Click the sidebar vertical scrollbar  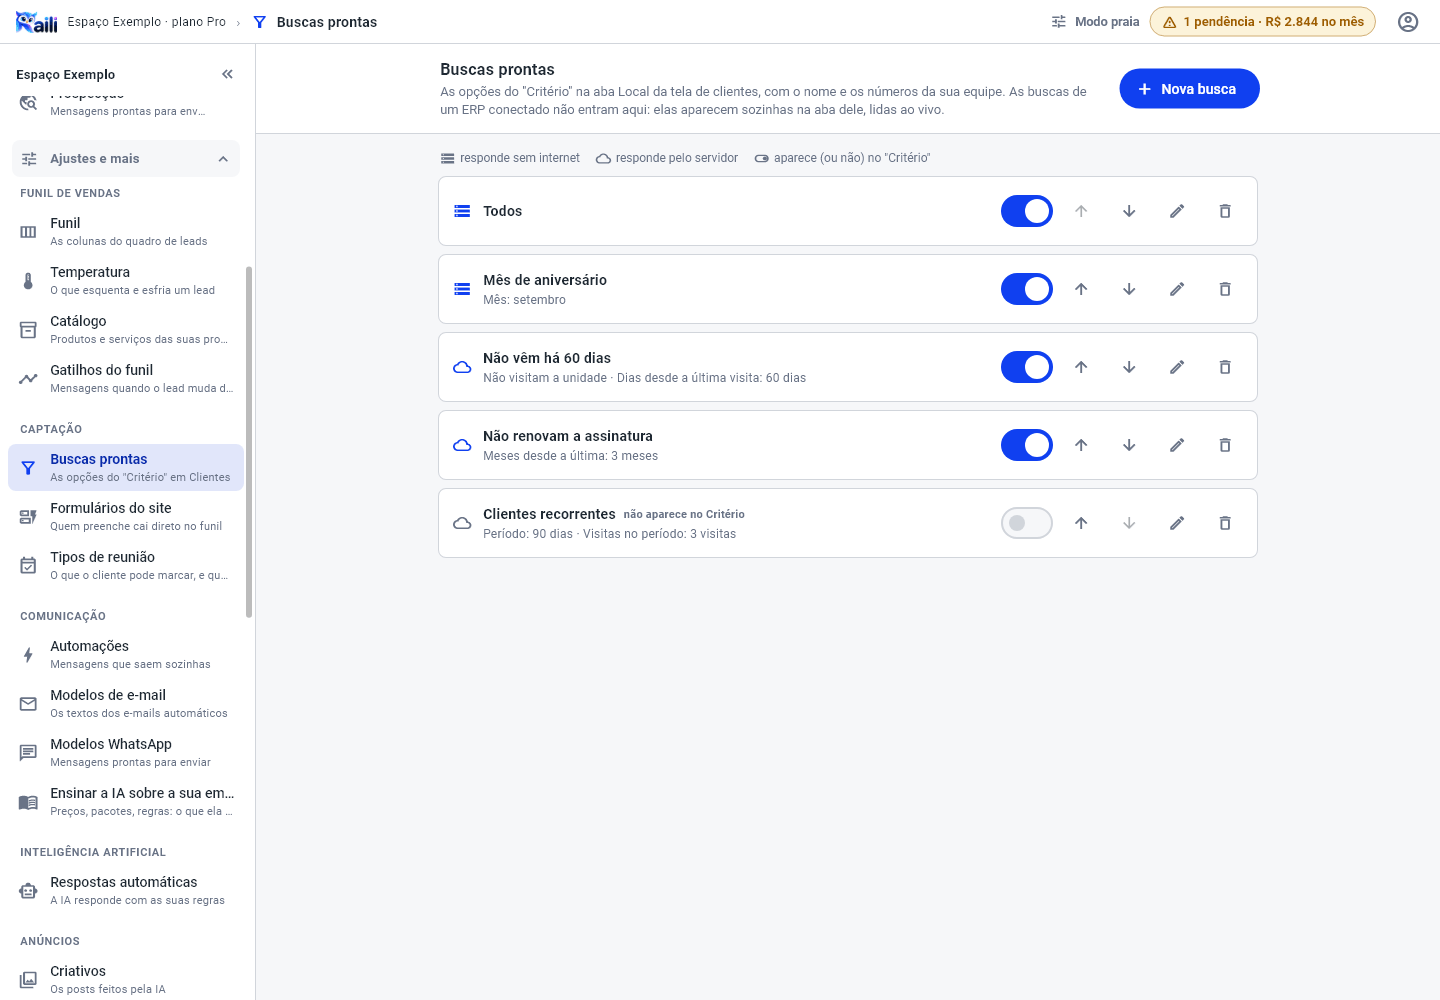pos(249,442)
